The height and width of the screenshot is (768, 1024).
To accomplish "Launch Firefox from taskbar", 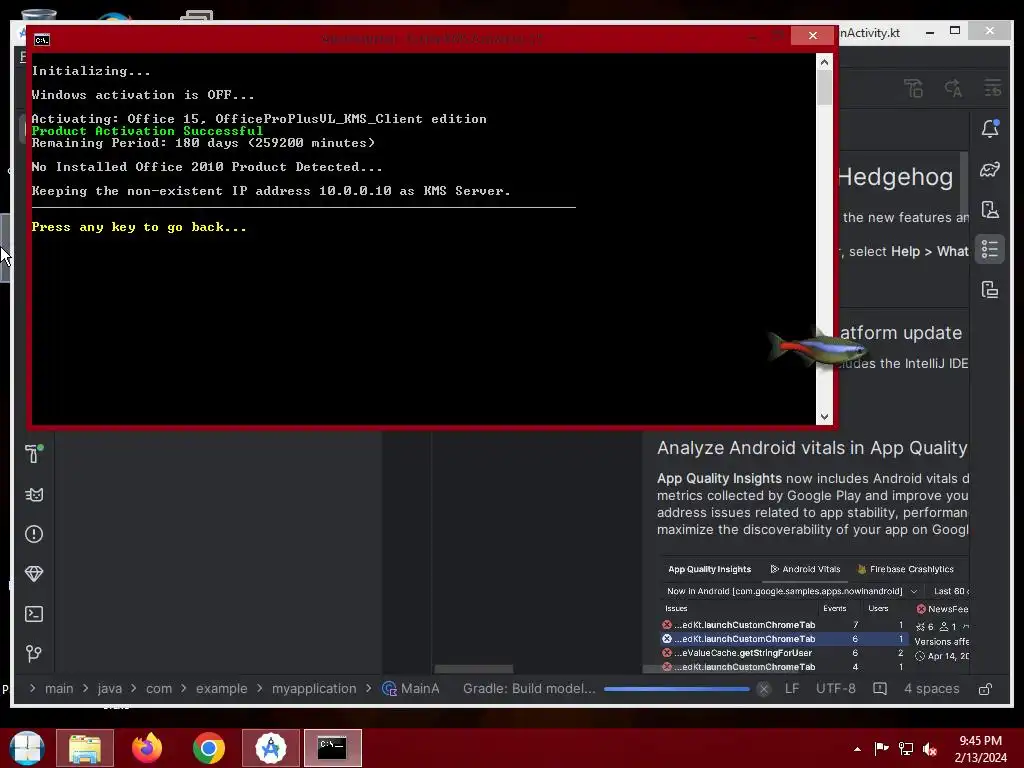I will click(147, 748).
